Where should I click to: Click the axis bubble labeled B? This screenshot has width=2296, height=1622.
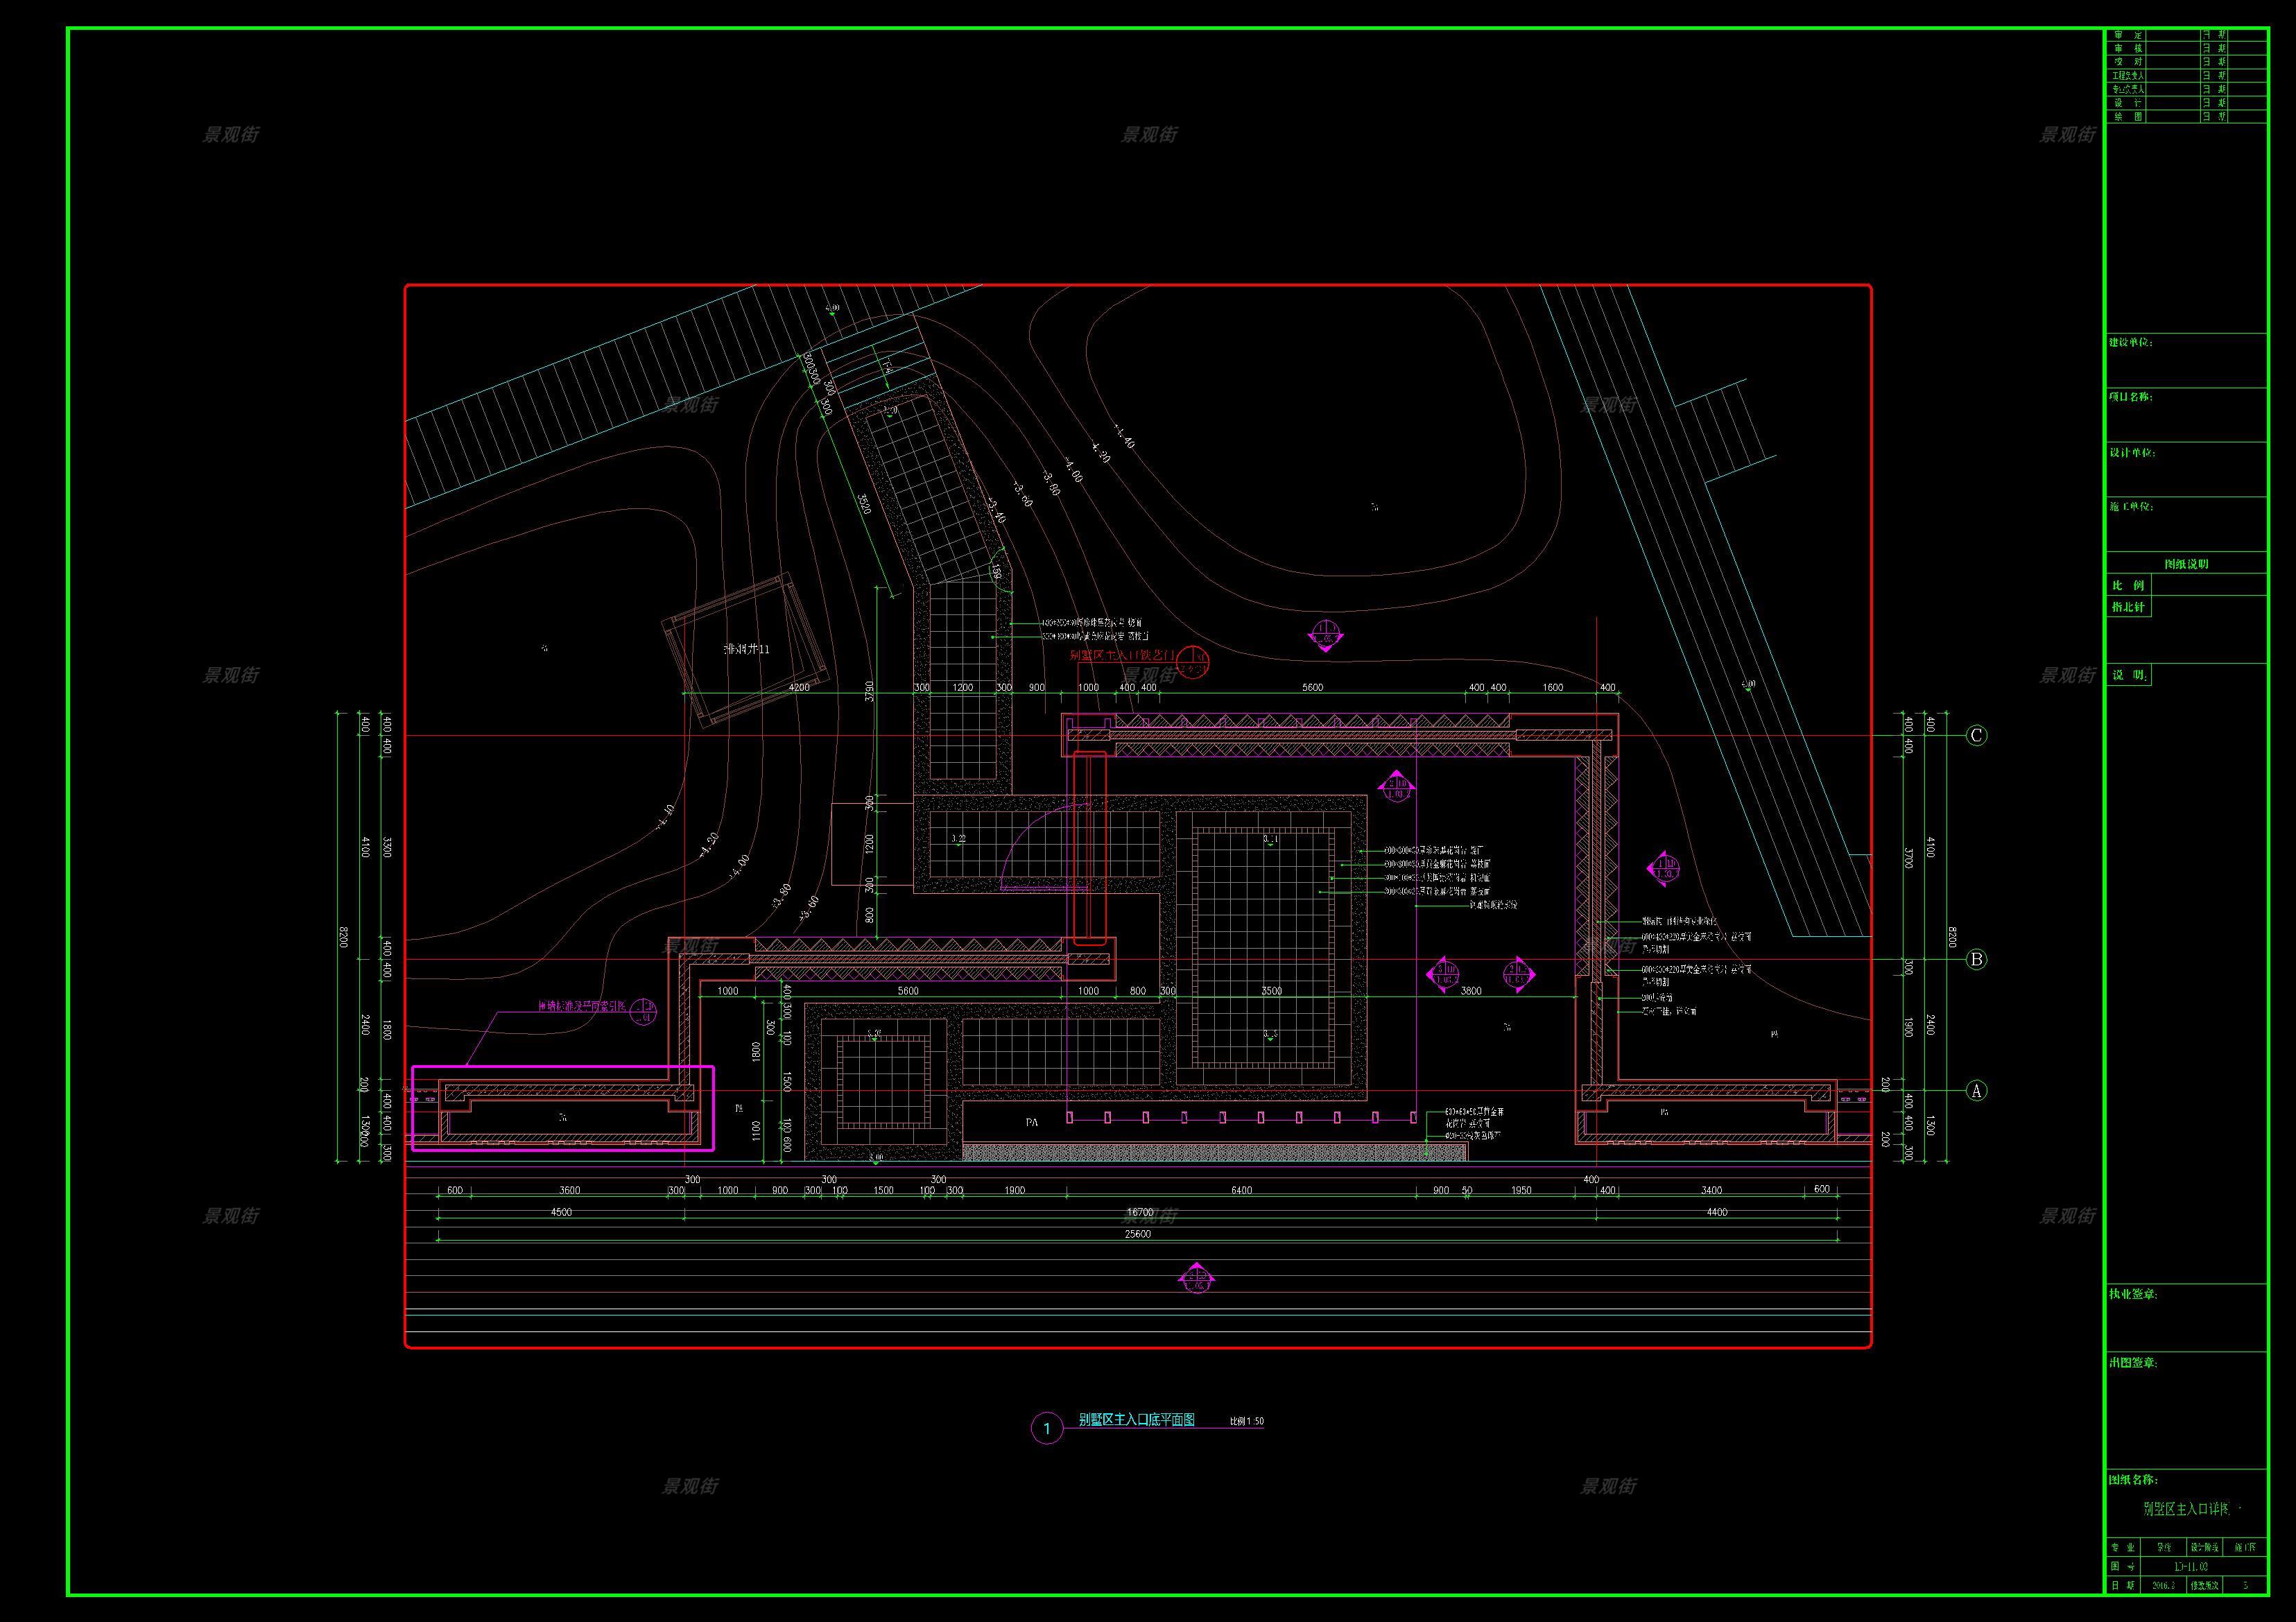1976,960
